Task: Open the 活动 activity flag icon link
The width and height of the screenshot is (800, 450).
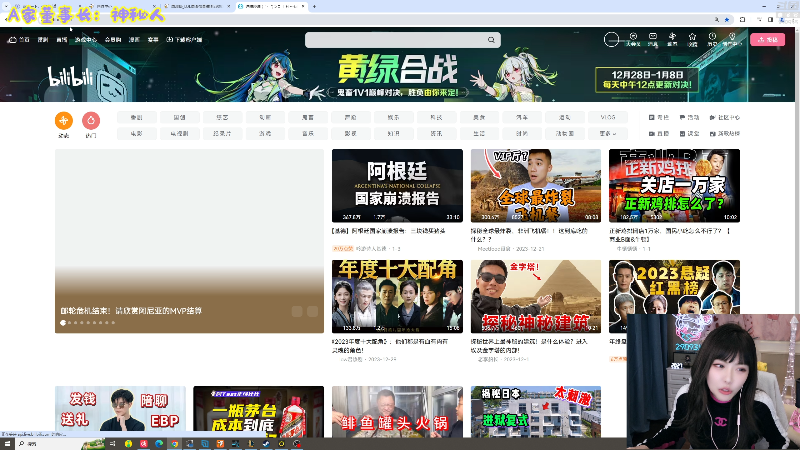Action: point(689,117)
